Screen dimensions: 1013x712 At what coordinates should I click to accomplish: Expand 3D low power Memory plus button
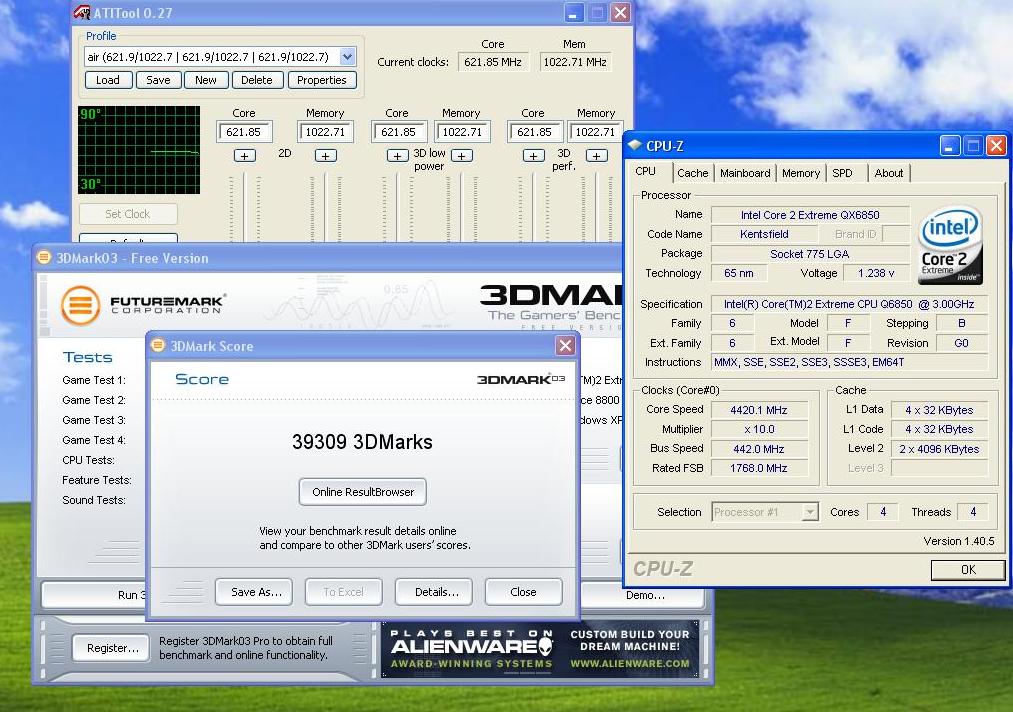(461, 156)
